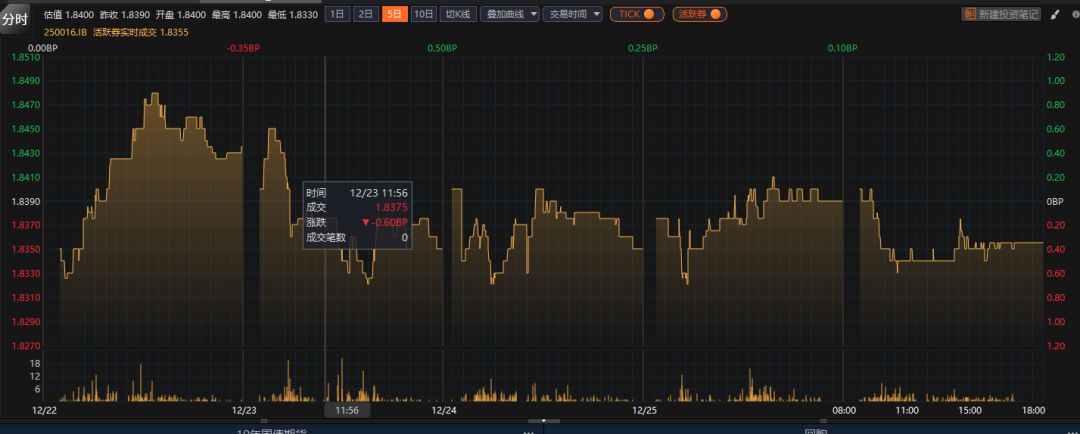Click the 11:56 time marker on axis
1080x434 pixels.
(347, 410)
